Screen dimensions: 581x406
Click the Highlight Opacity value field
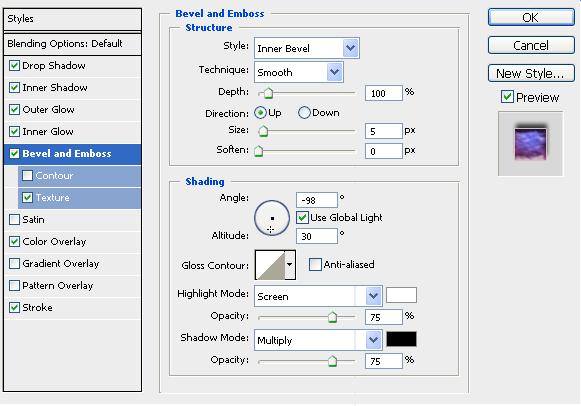(384, 317)
